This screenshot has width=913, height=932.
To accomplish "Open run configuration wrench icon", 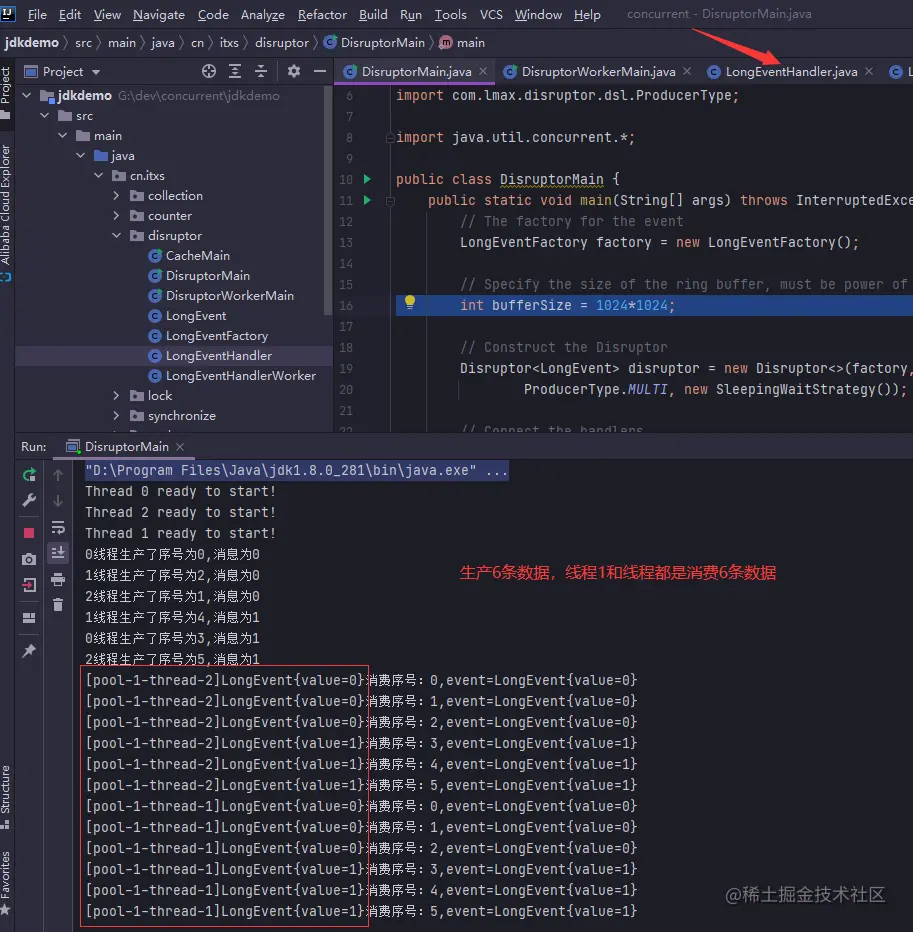I will coord(29,500).
